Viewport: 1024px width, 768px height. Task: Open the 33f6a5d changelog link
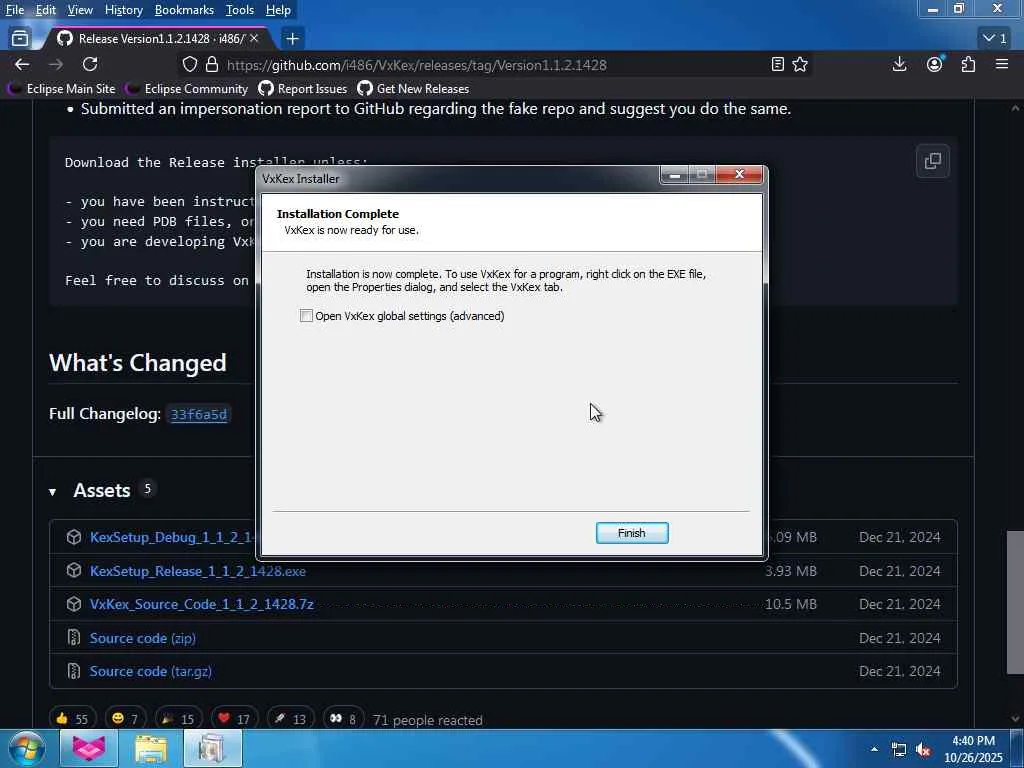199,415
